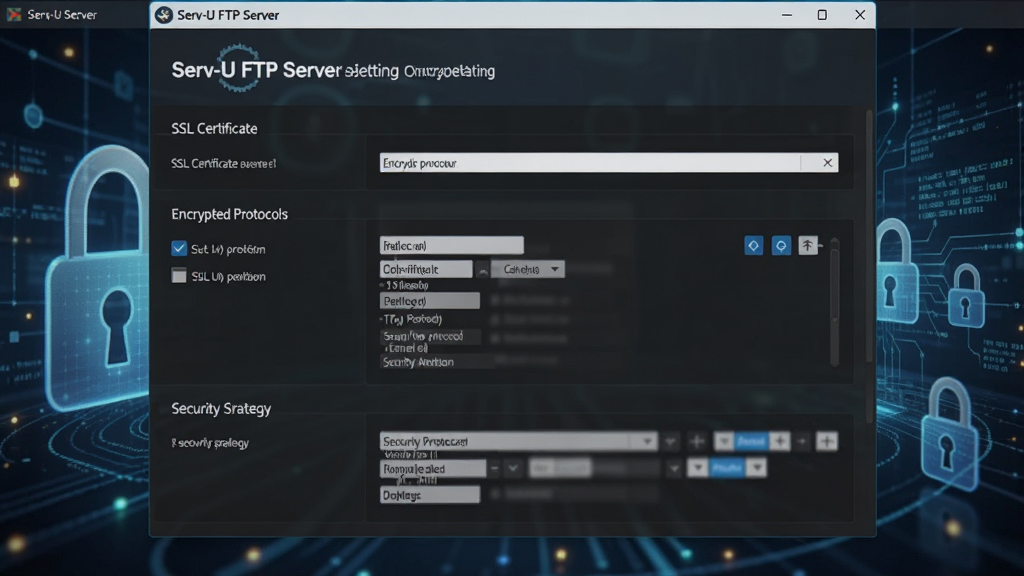This screenshot has height=576, width=1024.
Task: Click the blurred gray field right of Romqule aled
Action: 560,468
